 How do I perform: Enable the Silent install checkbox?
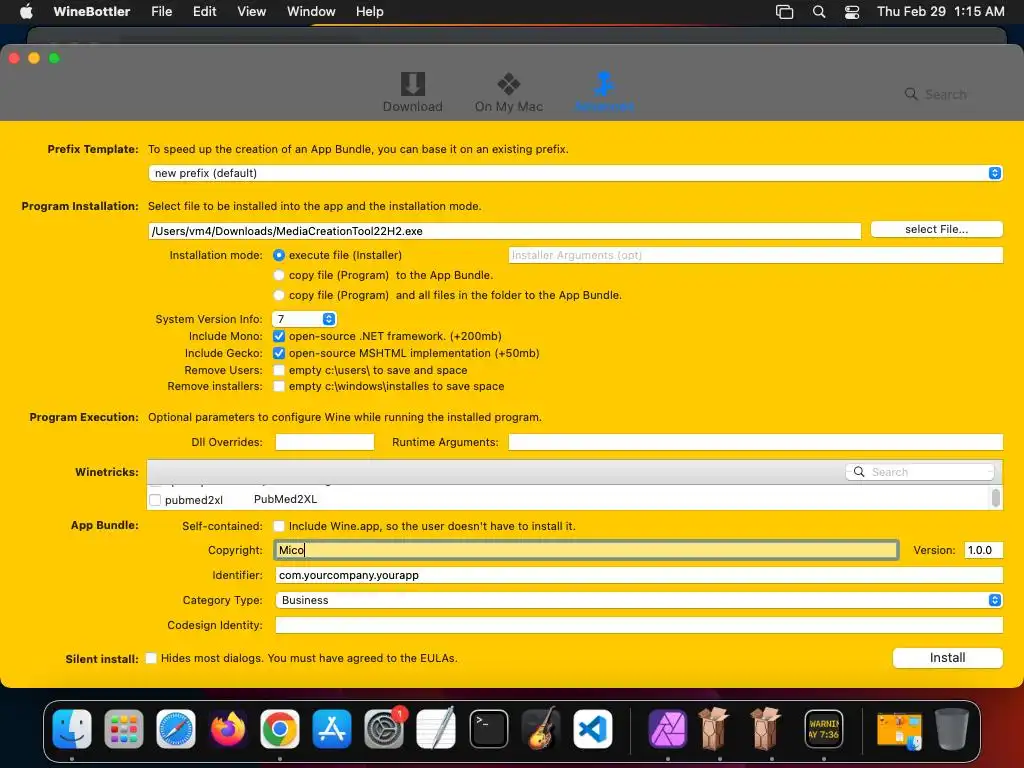coord(151,658)
